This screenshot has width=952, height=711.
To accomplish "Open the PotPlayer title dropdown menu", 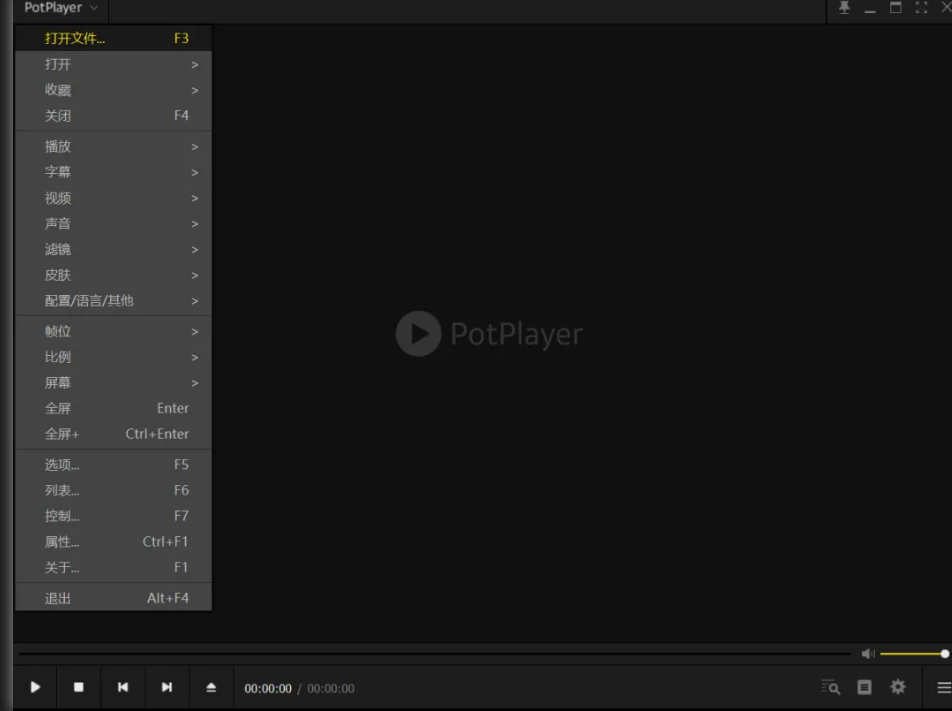I will point(60,8).
